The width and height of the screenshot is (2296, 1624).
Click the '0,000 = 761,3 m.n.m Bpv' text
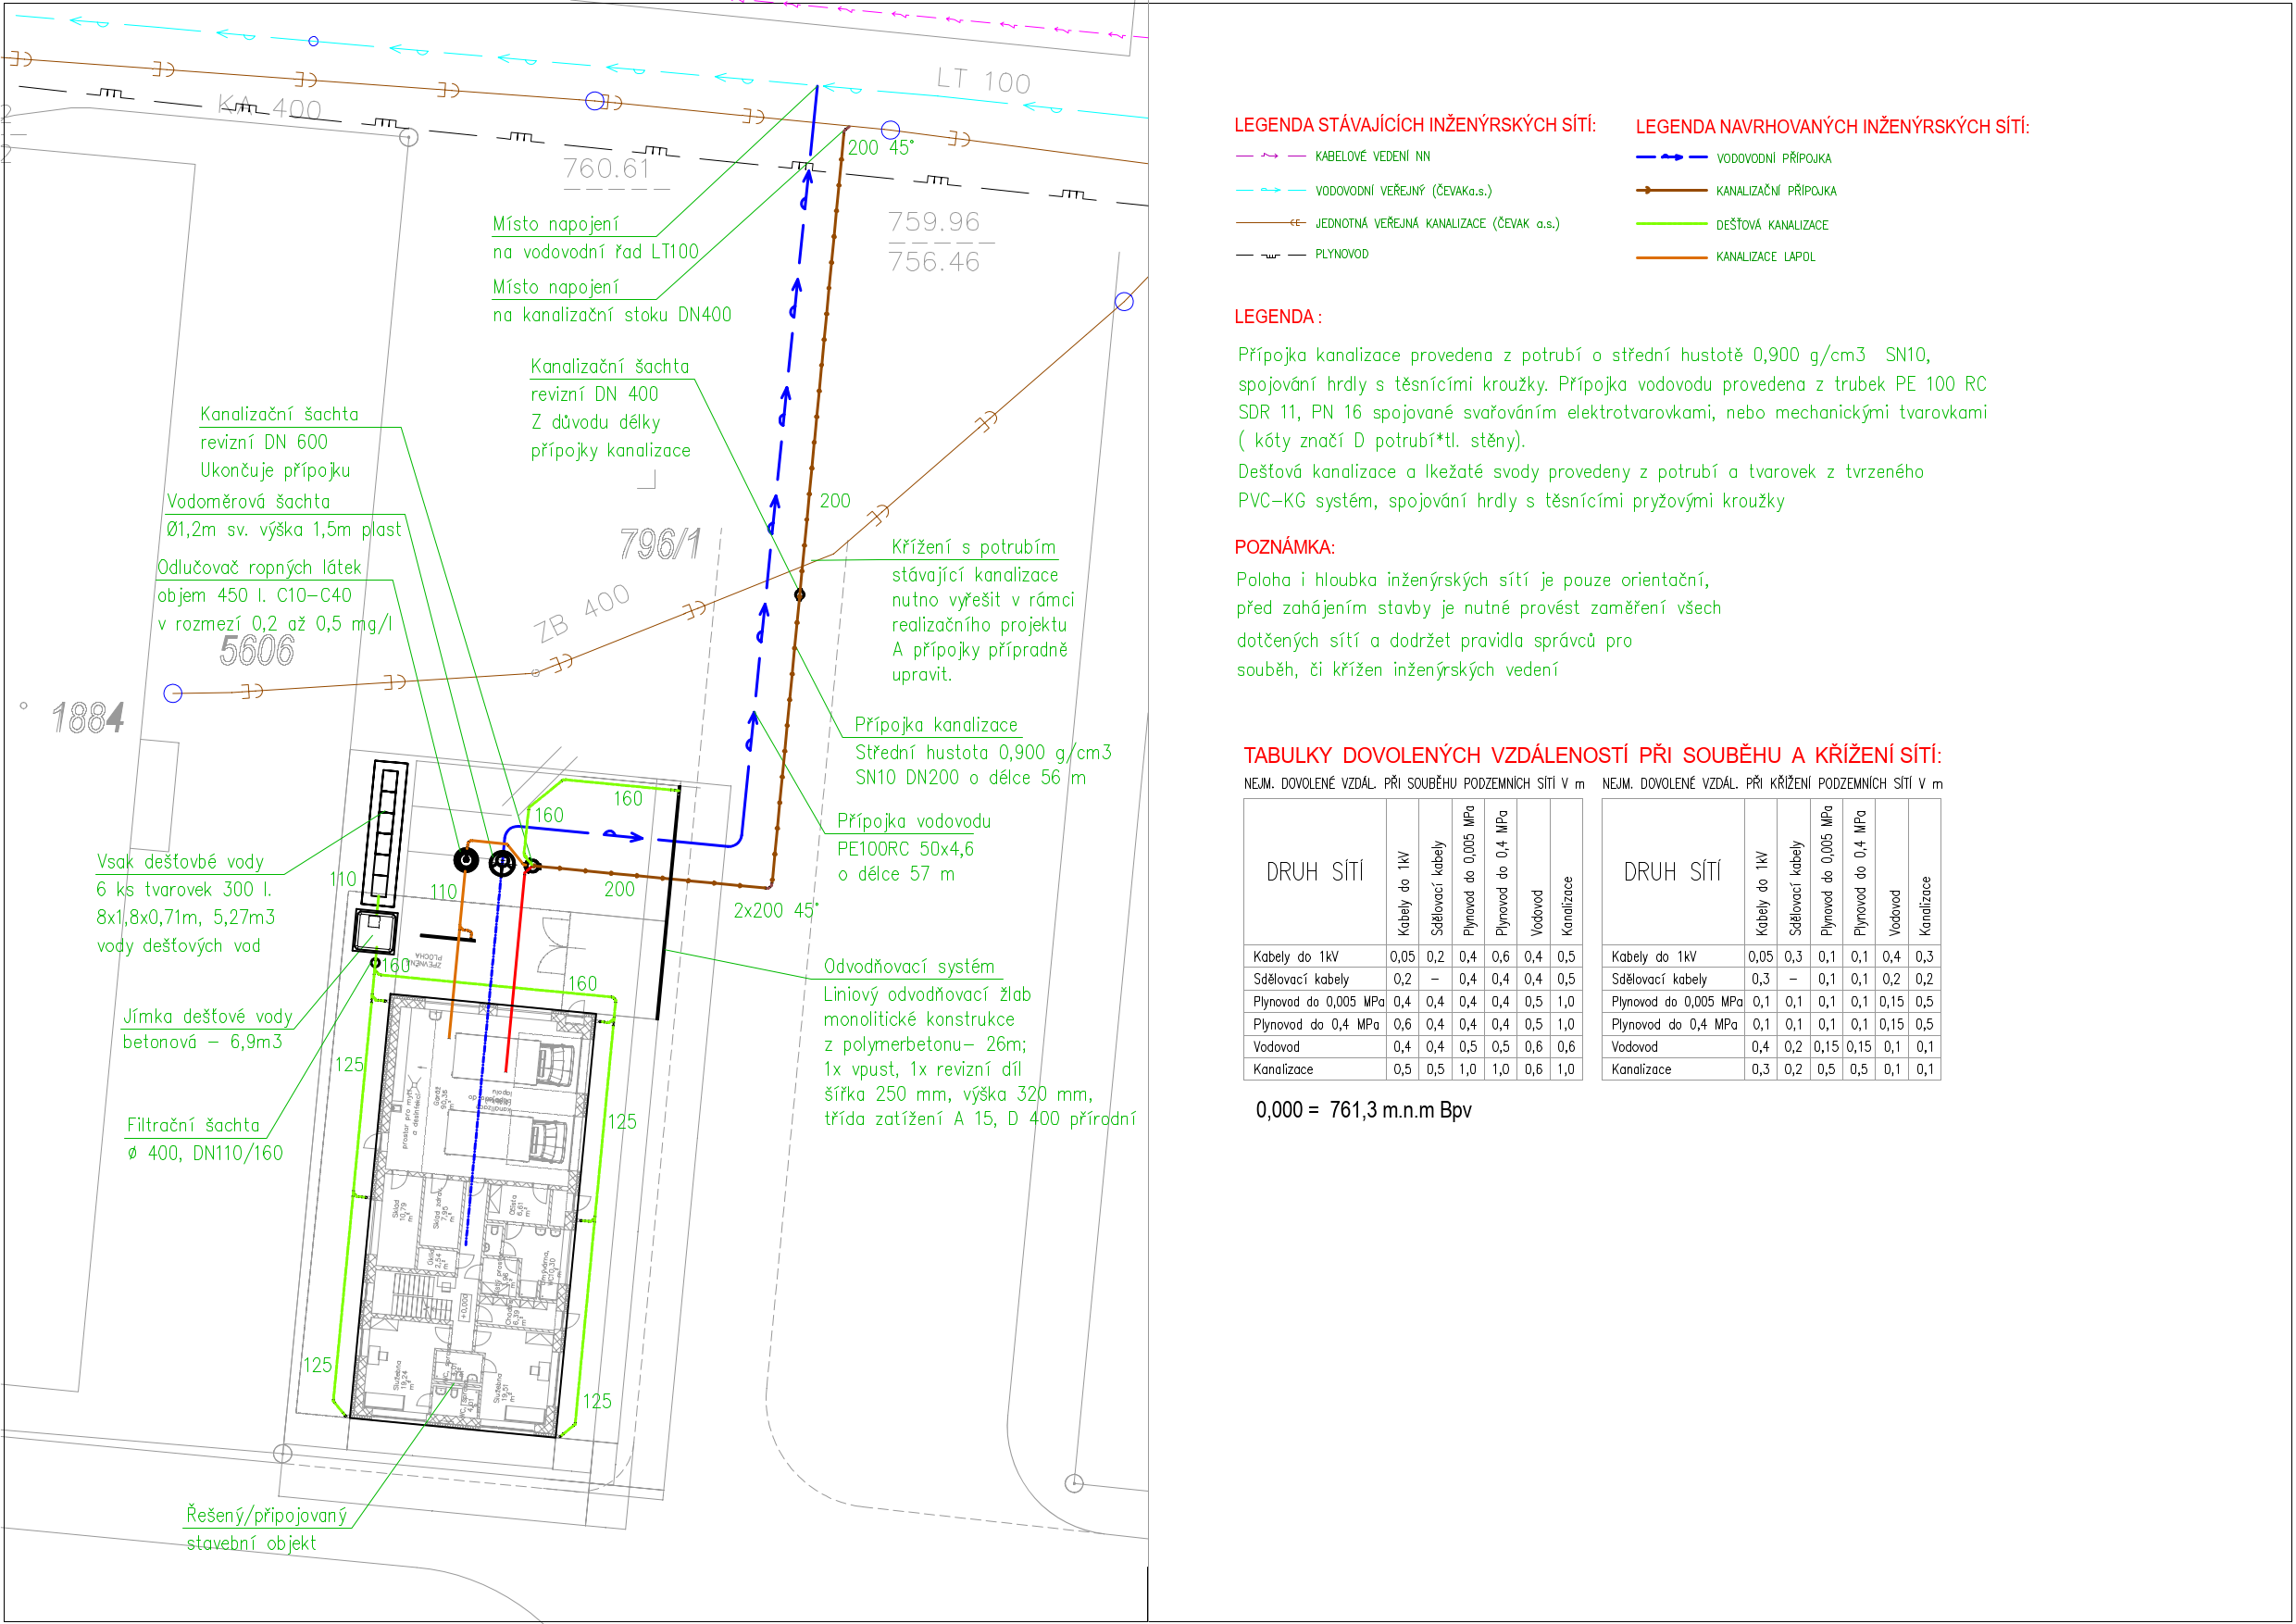pyautogui.click(x=1363, y=1110)
